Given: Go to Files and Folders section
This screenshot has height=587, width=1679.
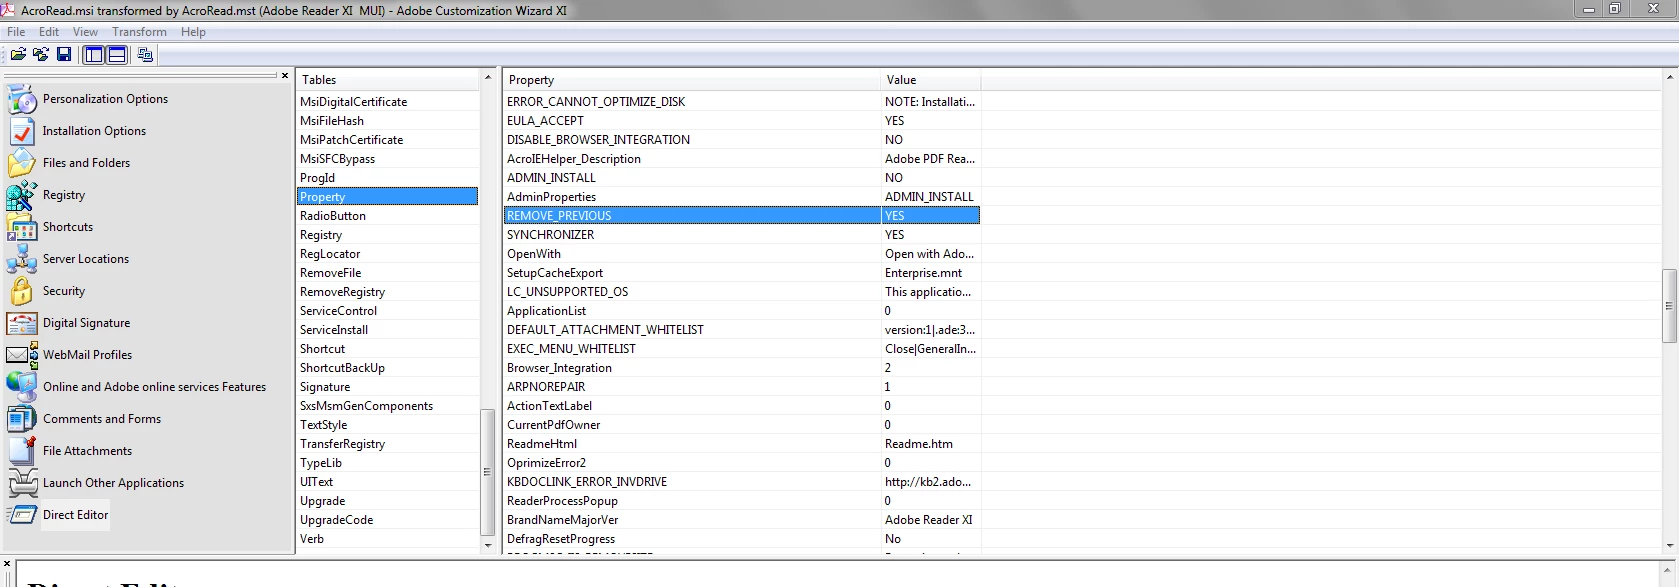Looking at the screenshot, I should [86, 163].
